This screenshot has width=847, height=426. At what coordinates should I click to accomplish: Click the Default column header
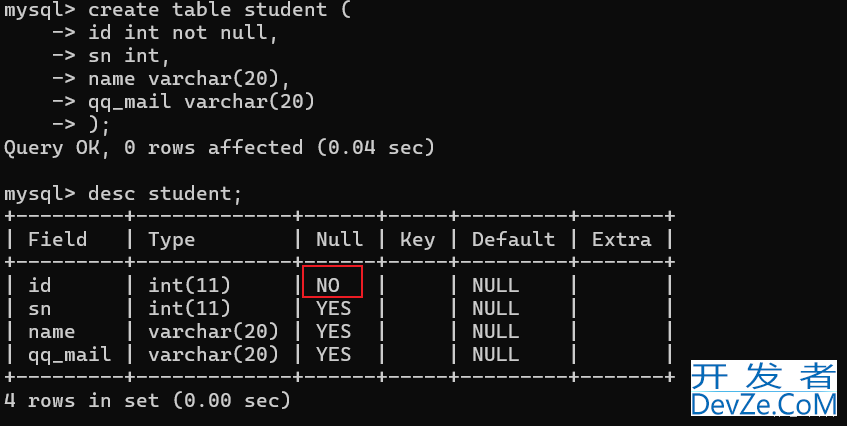click(513, 239)
